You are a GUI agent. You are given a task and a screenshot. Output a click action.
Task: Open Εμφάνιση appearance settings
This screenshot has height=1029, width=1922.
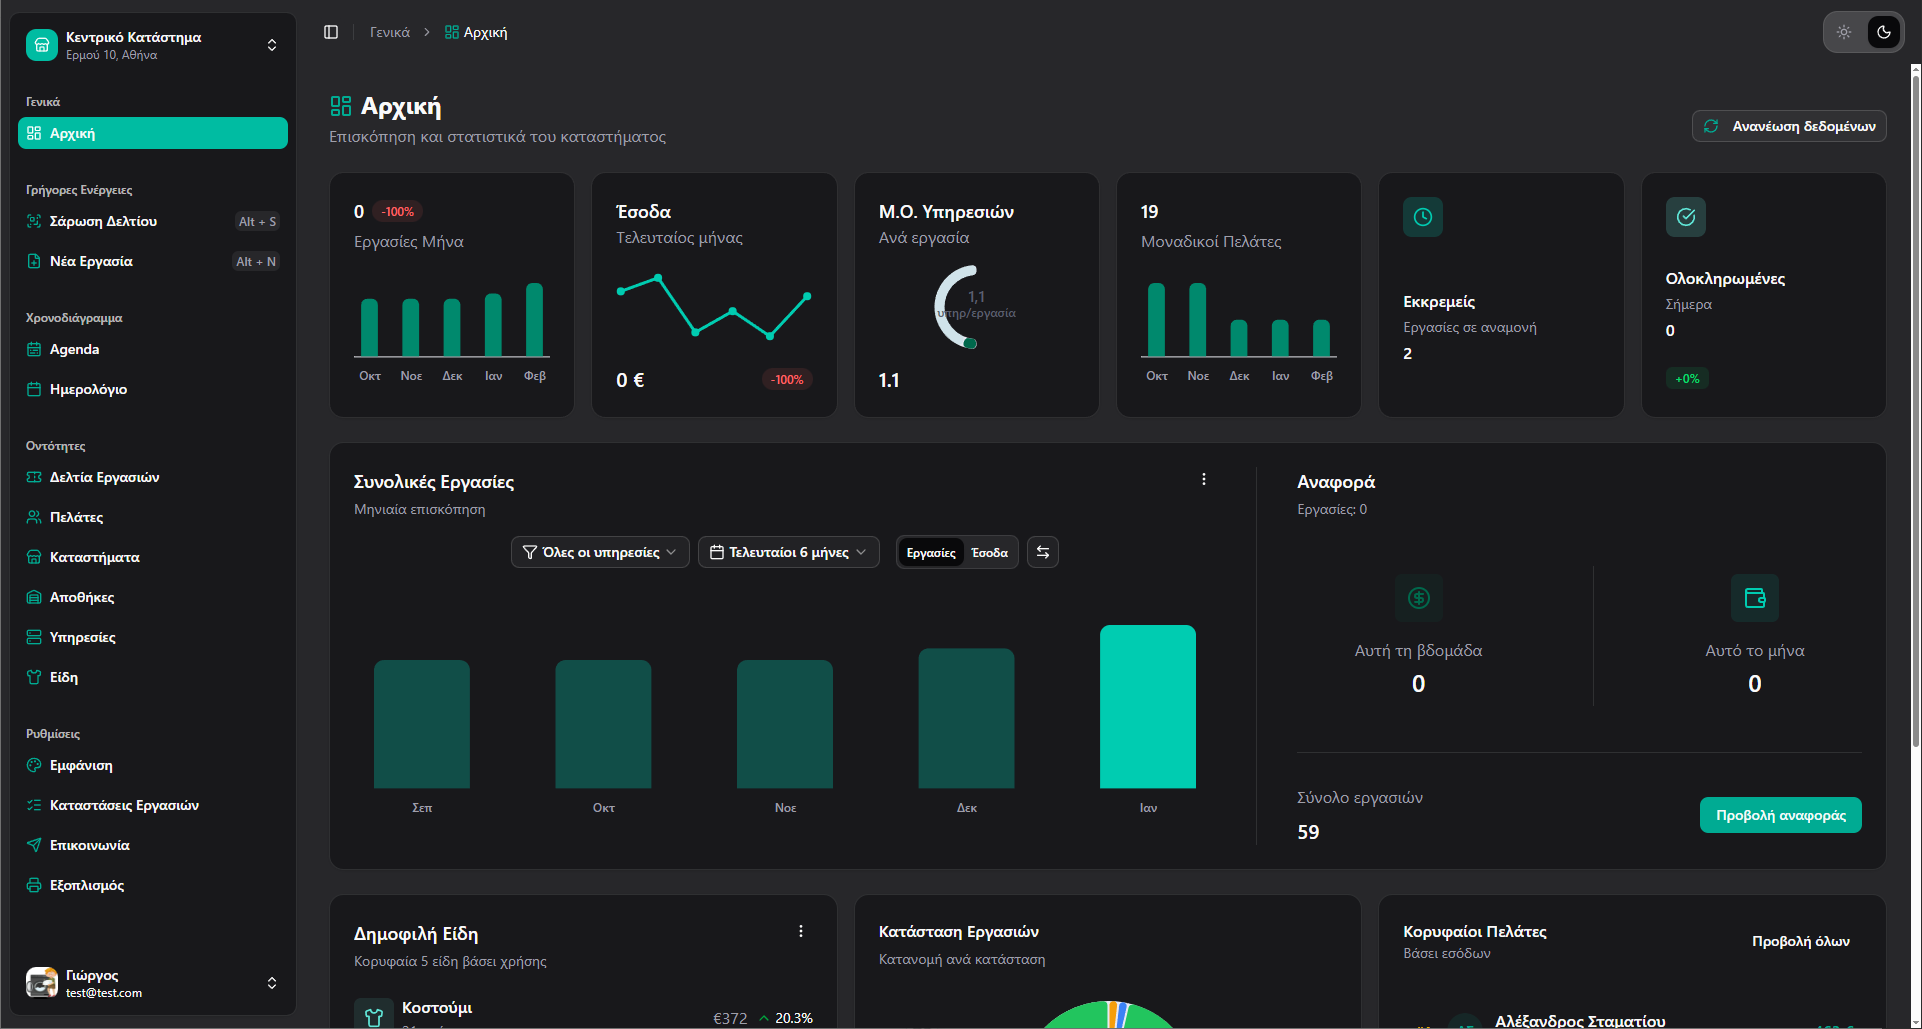(x=153, y=765)
